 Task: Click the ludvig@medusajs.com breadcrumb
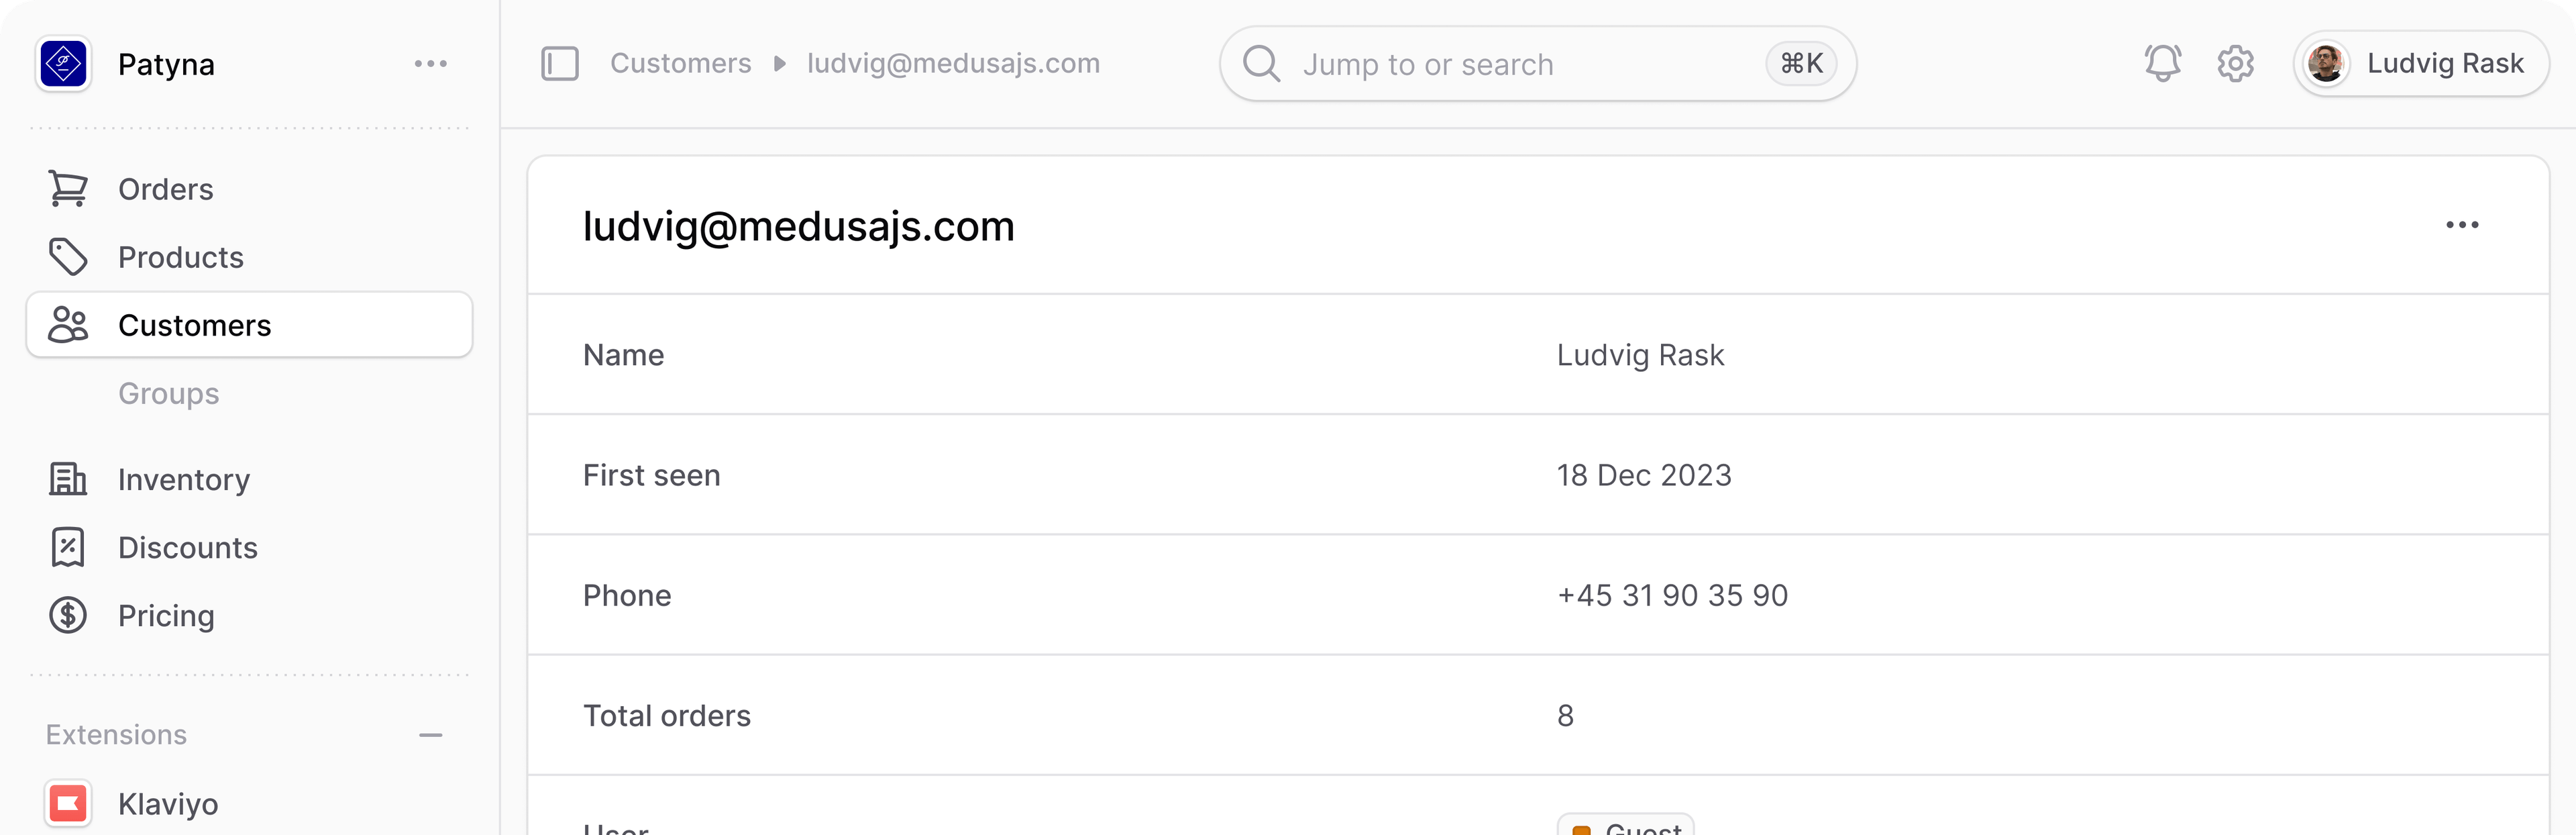(x=953, y=63)
